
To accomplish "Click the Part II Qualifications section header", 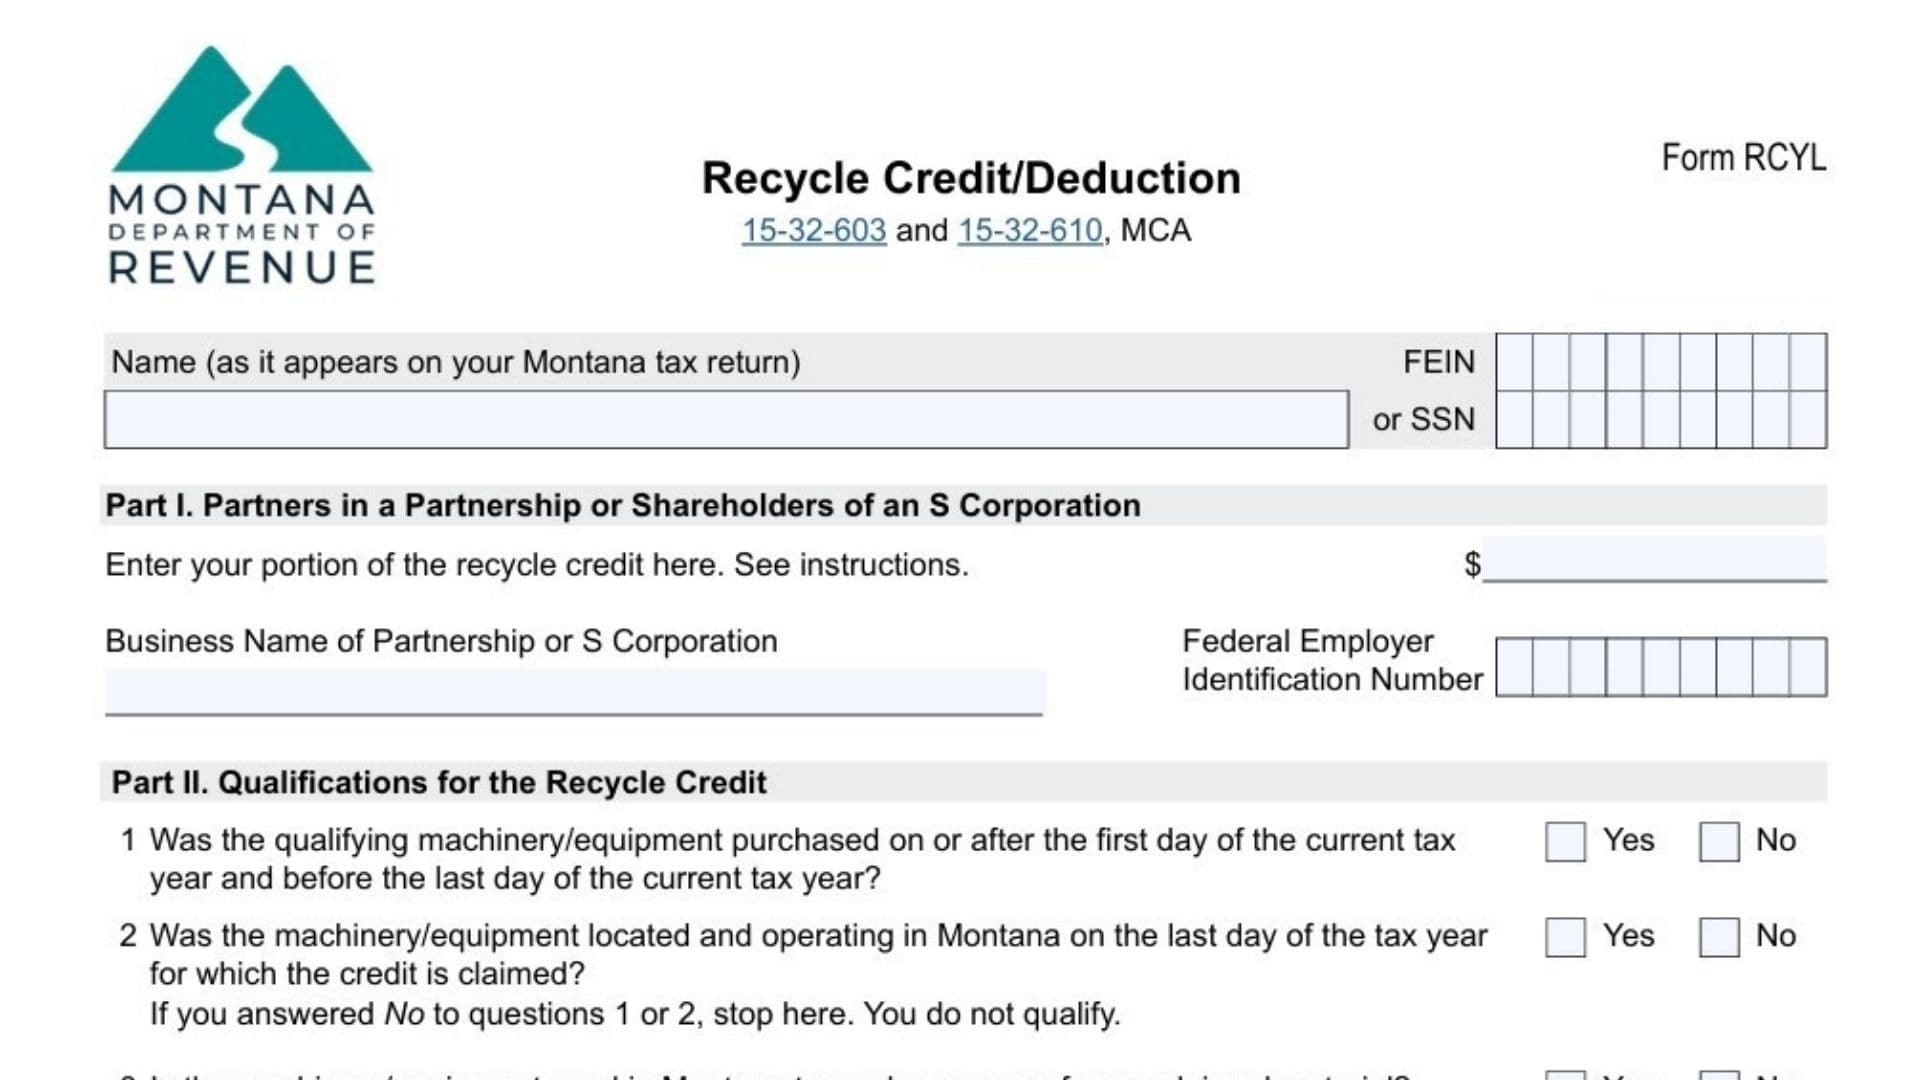I will point(439,783).
